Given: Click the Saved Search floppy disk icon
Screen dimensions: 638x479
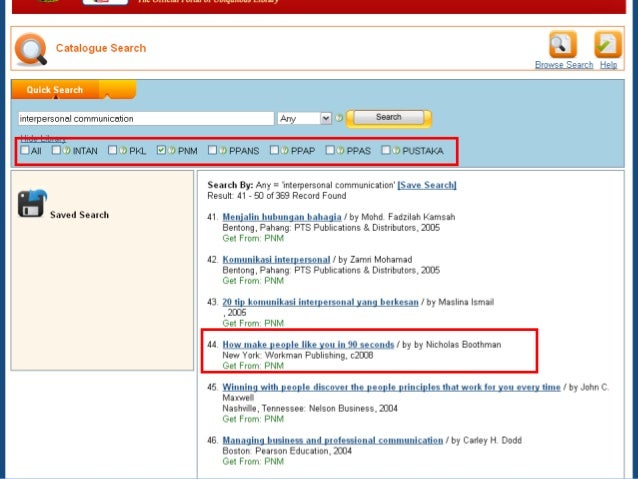Looking at the screenshot, I should [x=33, y=203].
